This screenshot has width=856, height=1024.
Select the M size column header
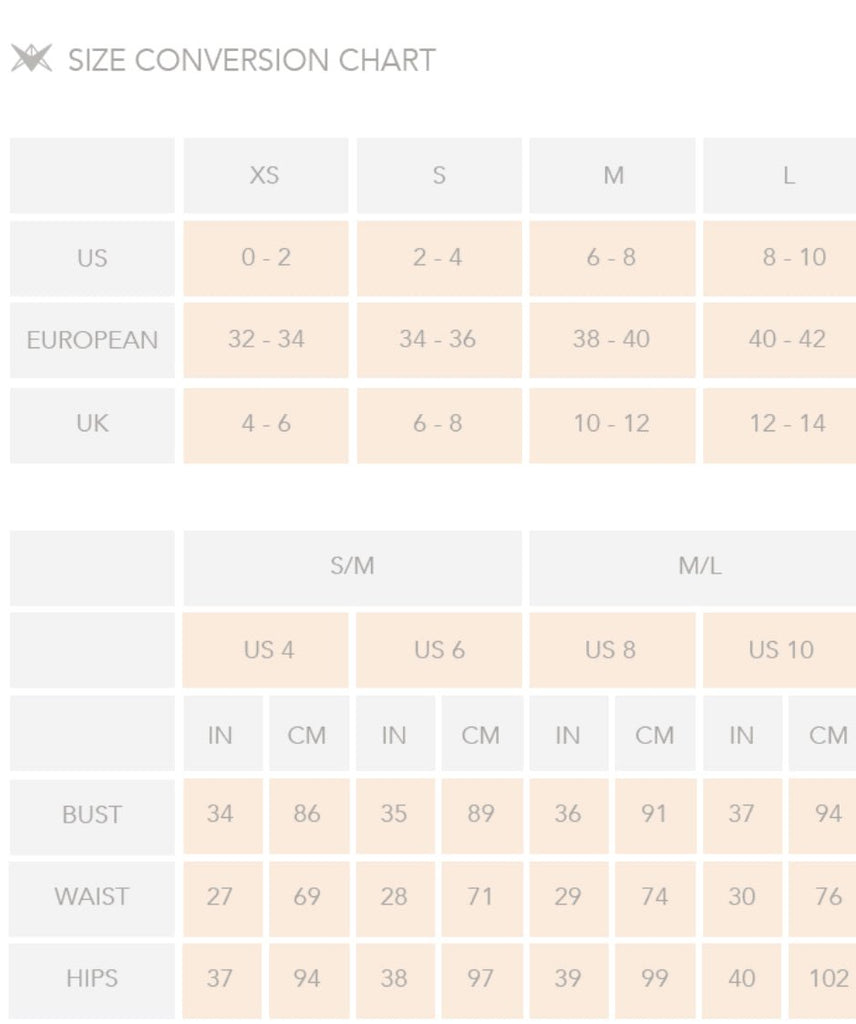612,175
